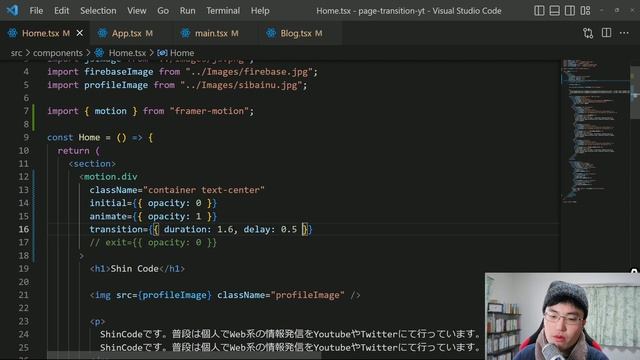Toggle secondary sidebar layout icon
The width and height of the screenshot is (640, 360).
(570, 11)
